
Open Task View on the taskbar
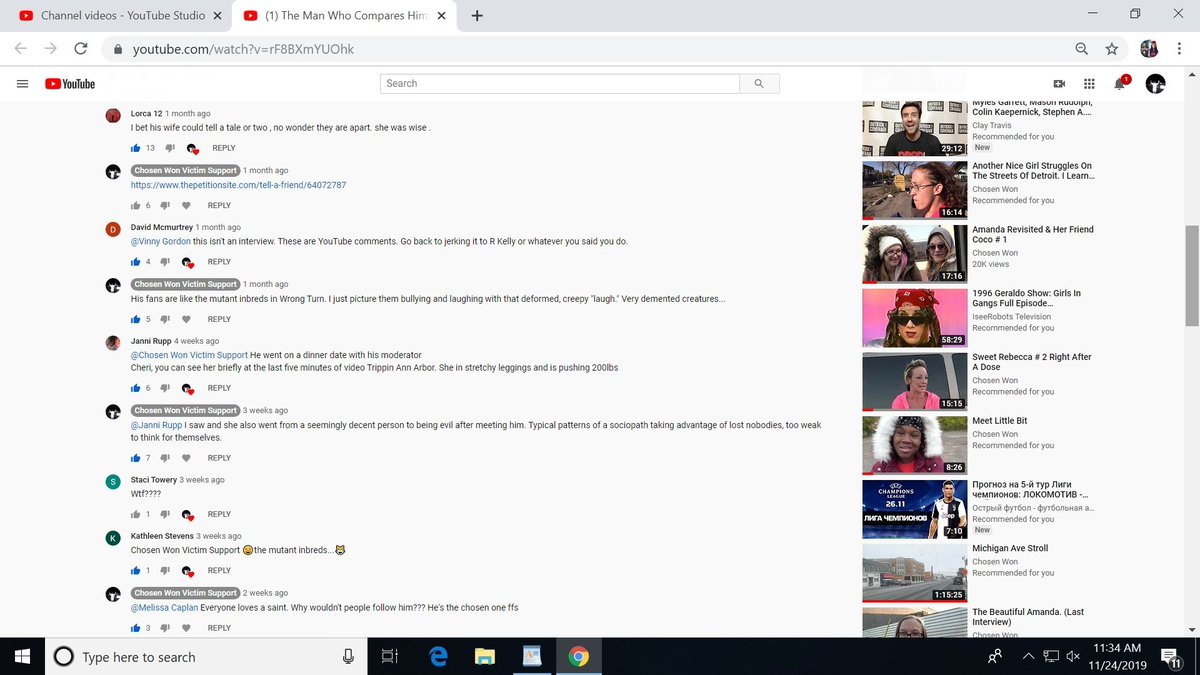point(389,656)
